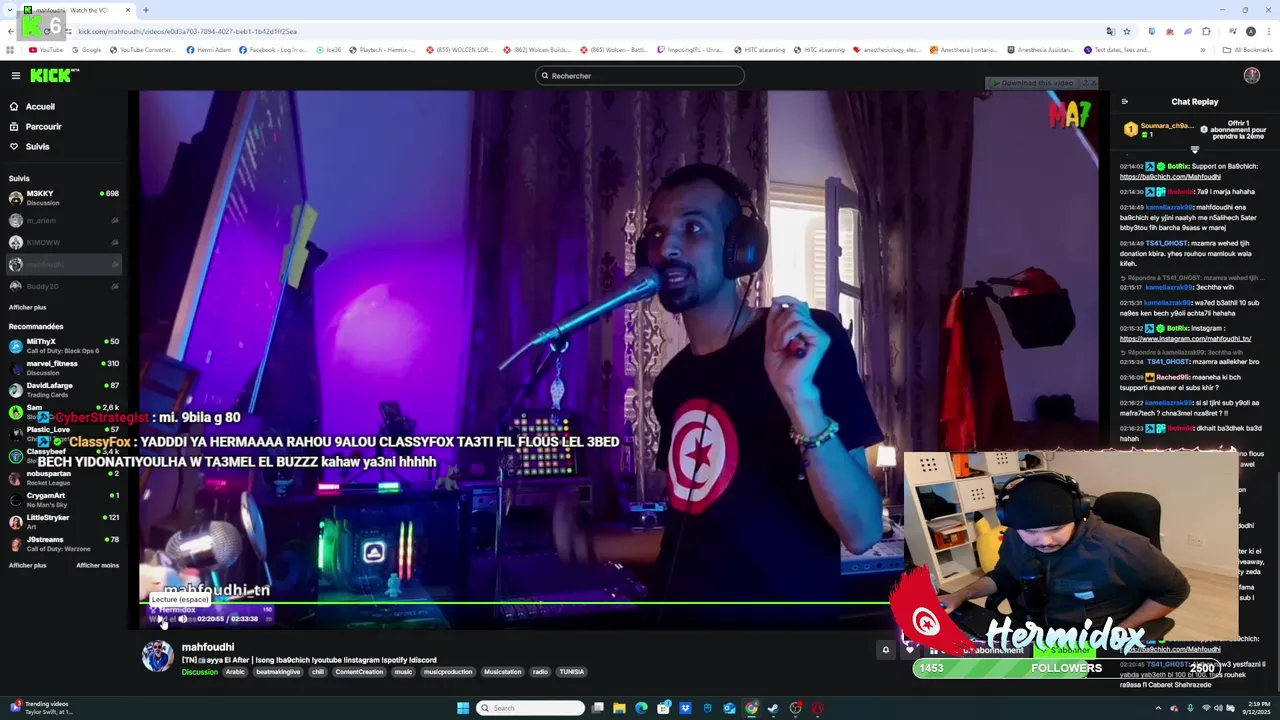This screenshot has height=720, width=1280.
Task: Select the musicproduction tag
Action: [448, 672]
